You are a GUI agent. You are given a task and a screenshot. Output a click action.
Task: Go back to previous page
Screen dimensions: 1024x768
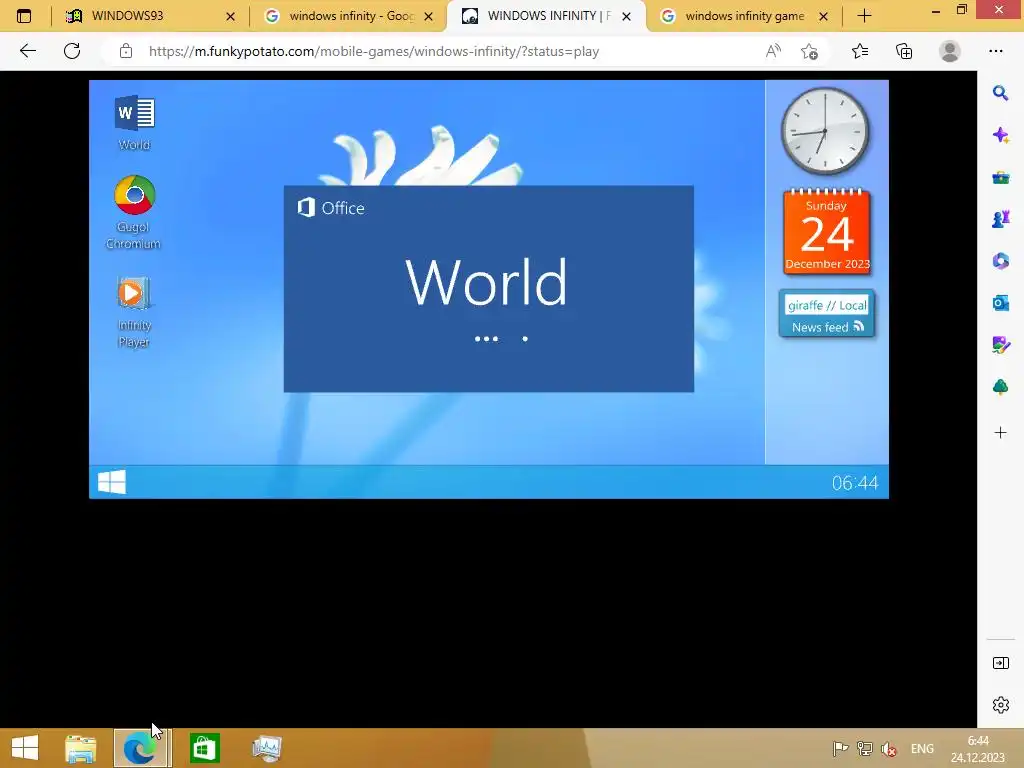coord(28,51)
